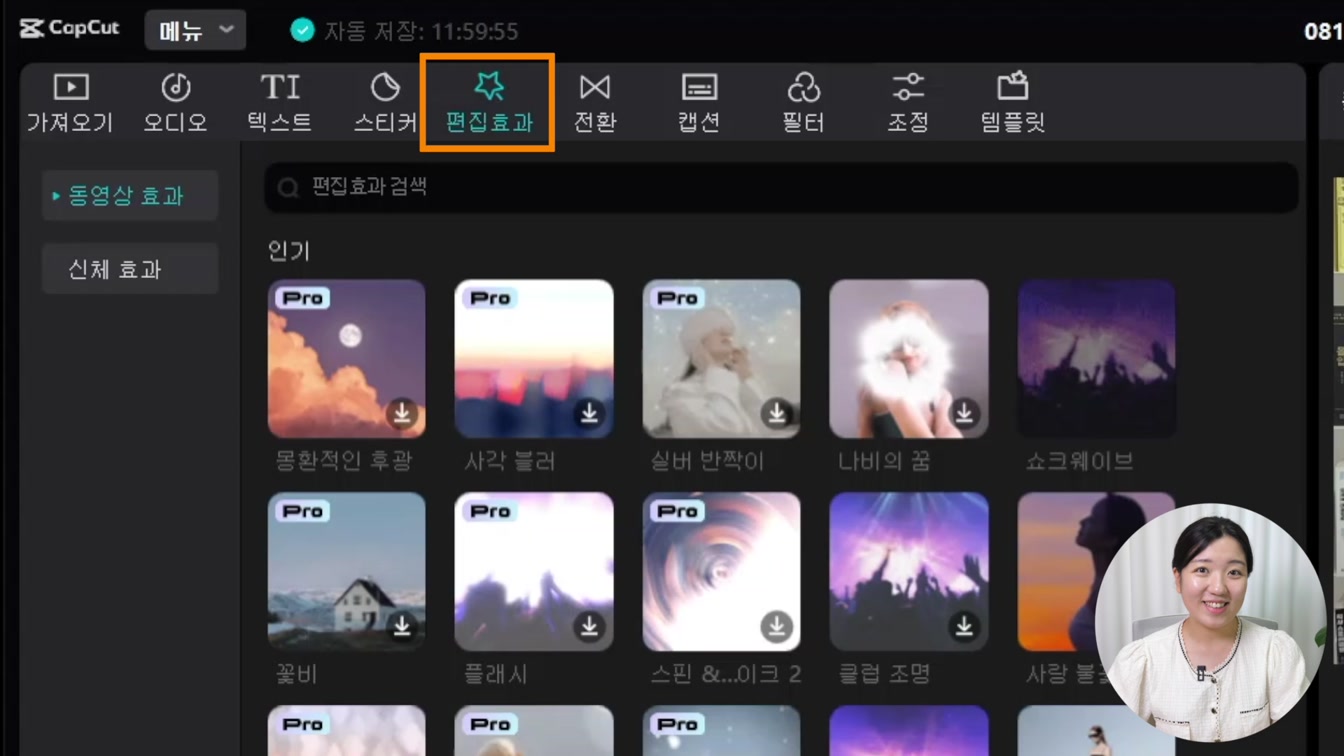Select the 꽃비 house thumbnail
This screenshot has width=1344, height=756.
[346, 572]
